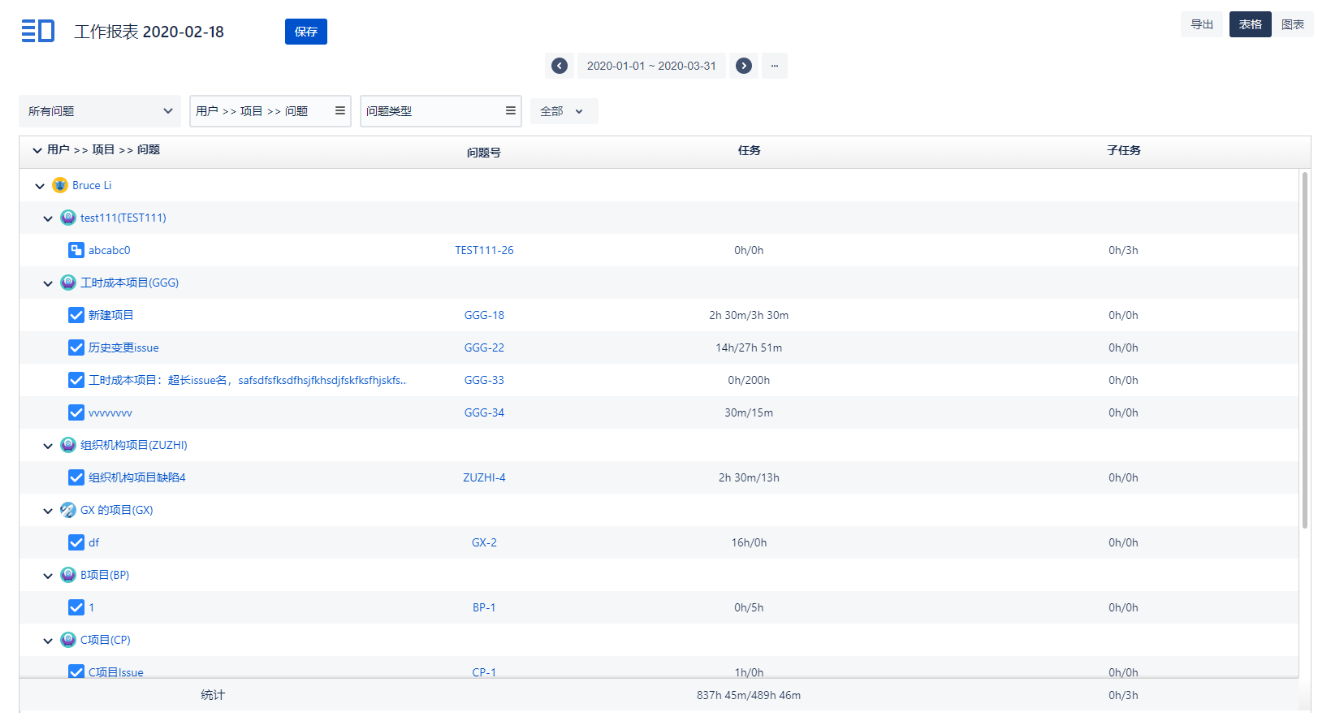The height and width of the screenshot is (713, 1320).
Task: Click the 保存 button
Action: click(306, 32)
